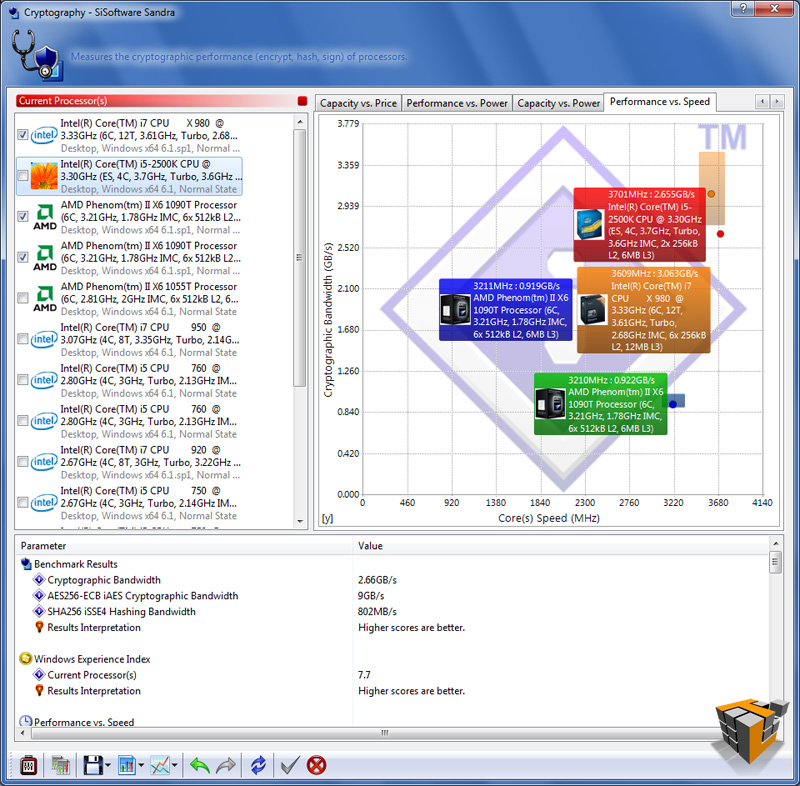Check the Intel Core i5 750 checkbox

coord(22,502)
